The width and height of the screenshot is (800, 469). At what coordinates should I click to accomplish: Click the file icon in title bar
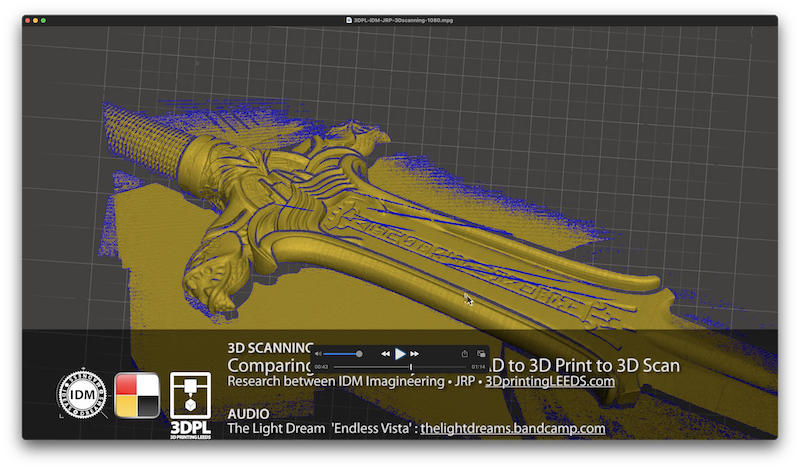point(348,19)
